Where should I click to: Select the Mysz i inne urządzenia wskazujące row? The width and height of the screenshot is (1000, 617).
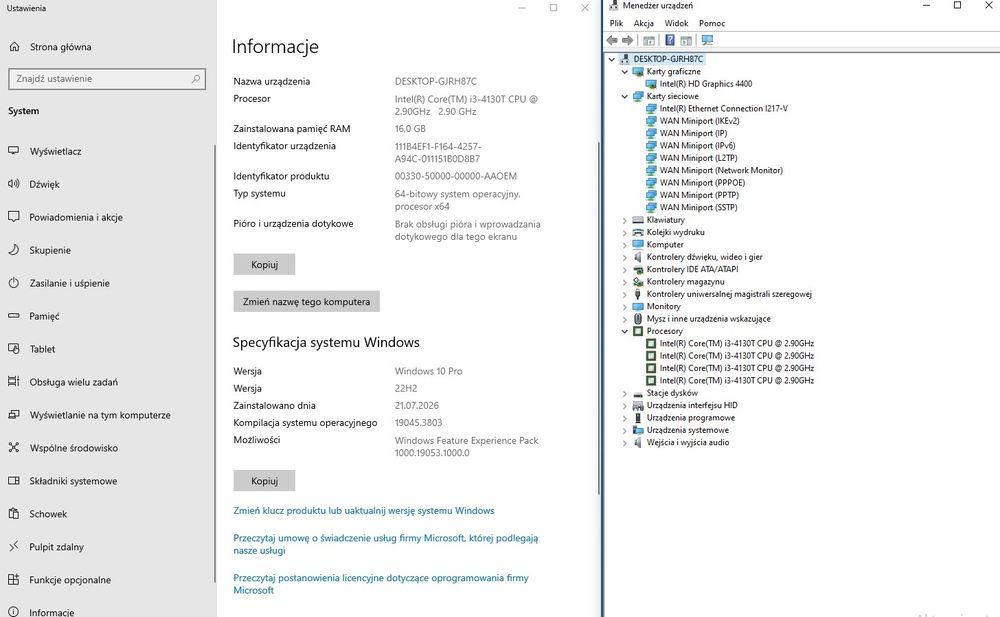click(708, 318)
